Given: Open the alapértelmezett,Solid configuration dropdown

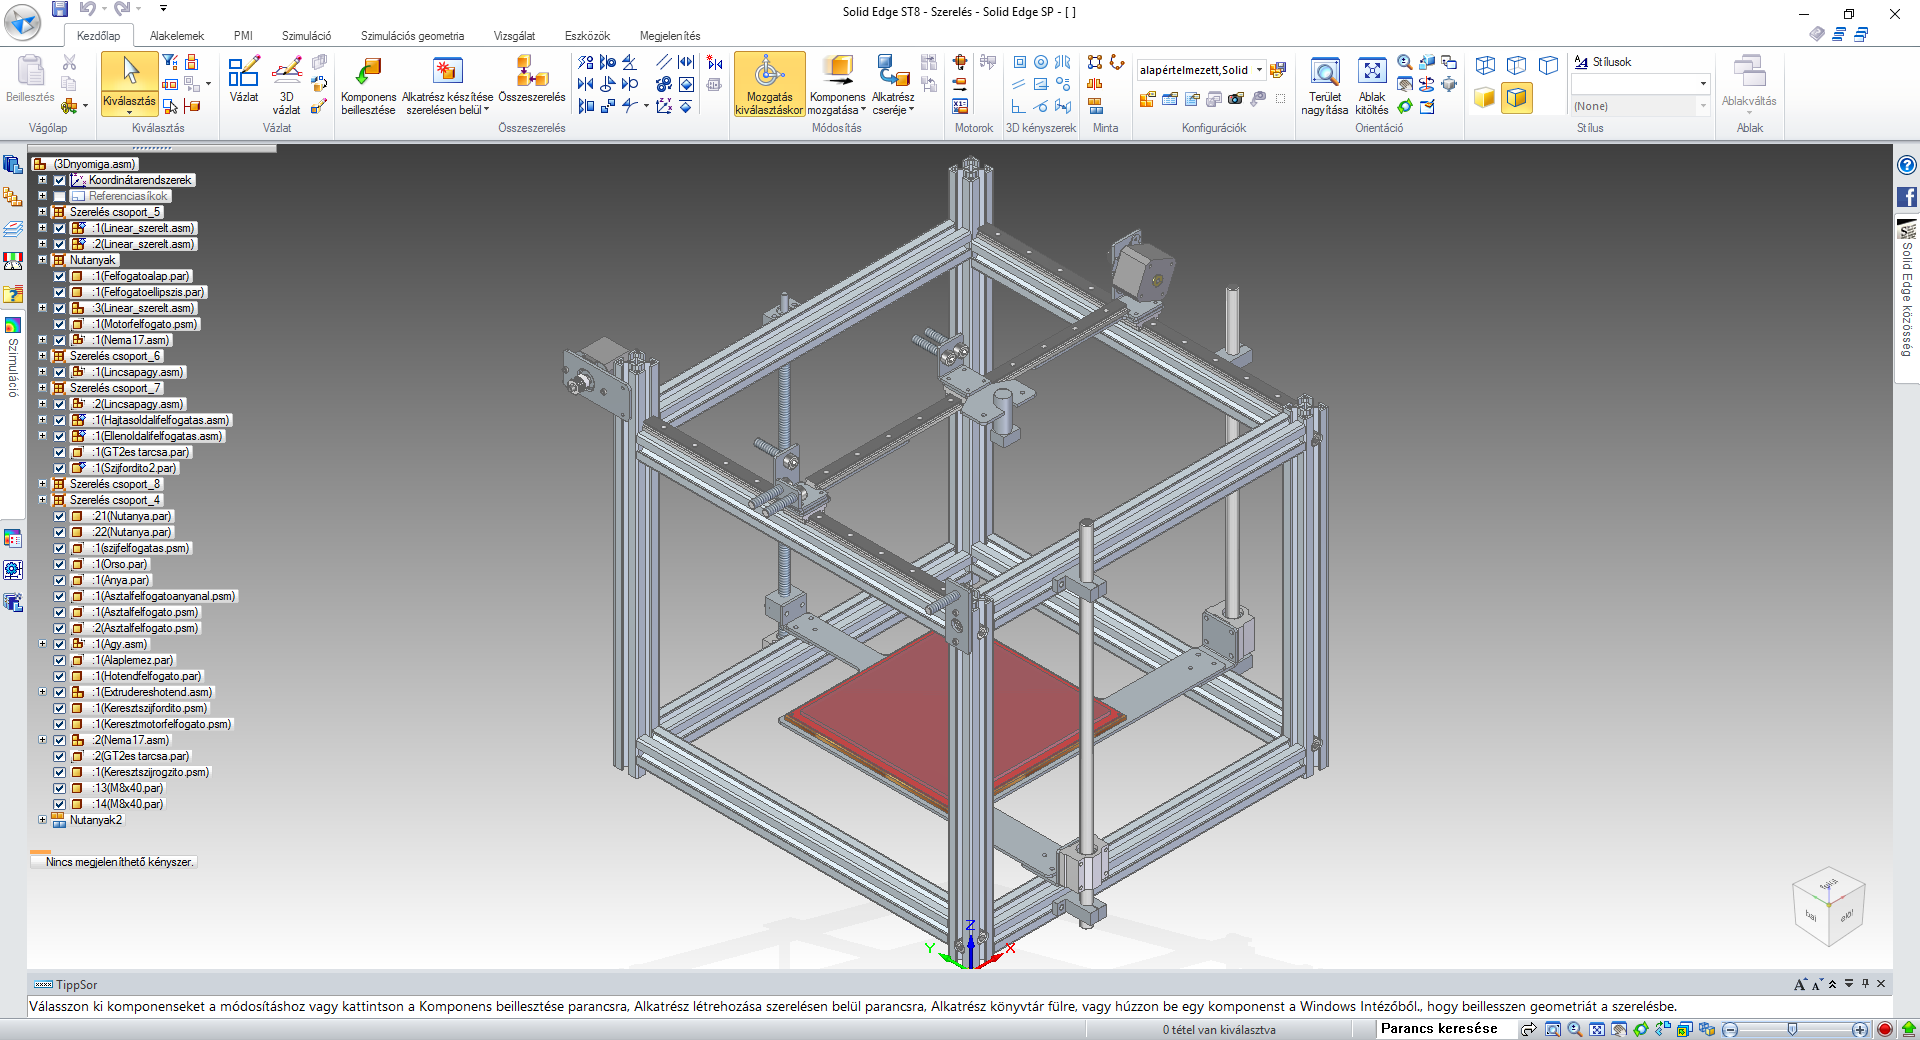Looking at the screenshot, I should [1259, 70].
